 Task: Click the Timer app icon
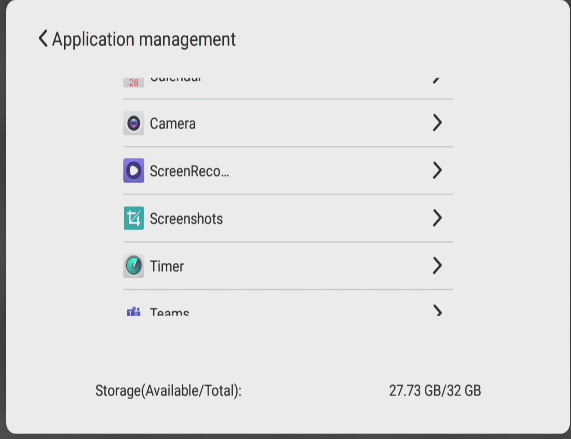(x=134, y=266)
